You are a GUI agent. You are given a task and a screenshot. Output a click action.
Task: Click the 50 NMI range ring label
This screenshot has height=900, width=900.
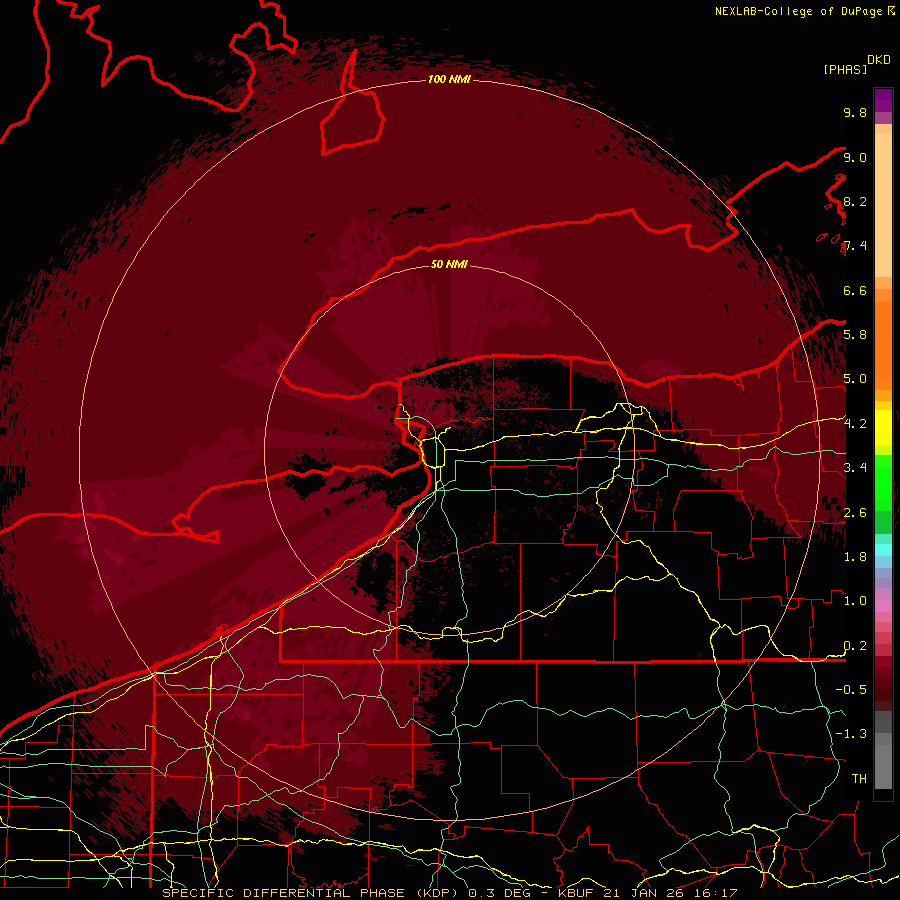pos(449,264)
